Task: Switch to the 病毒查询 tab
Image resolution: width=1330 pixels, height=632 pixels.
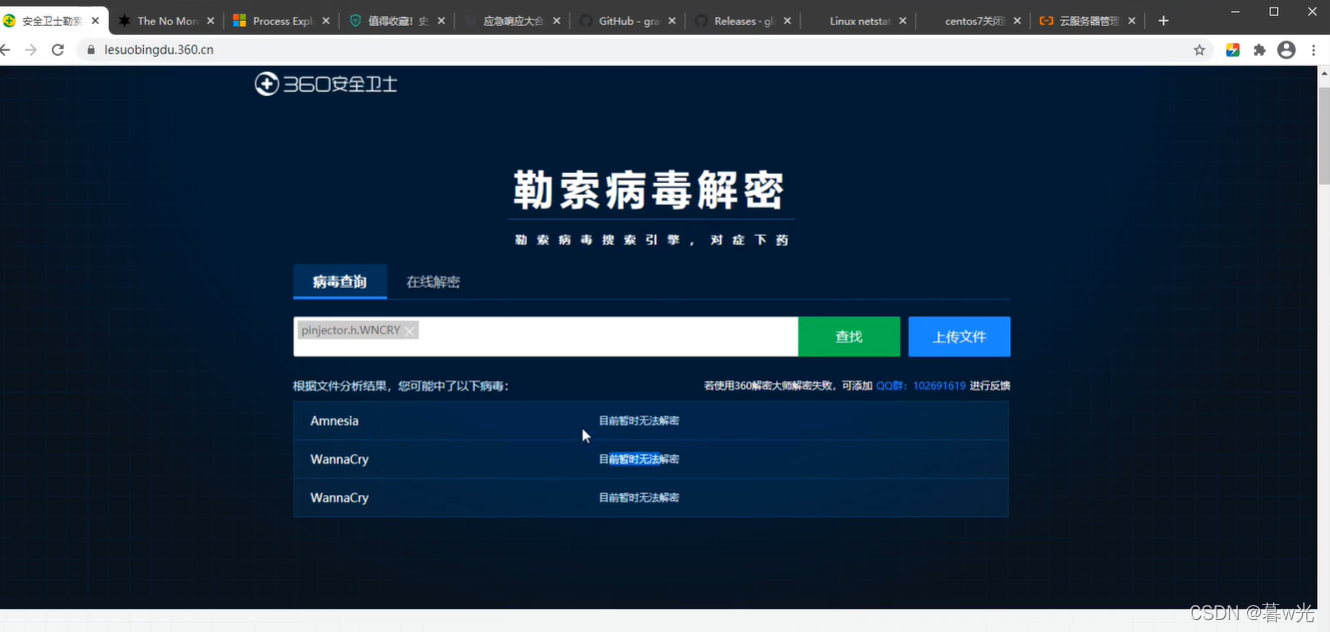Action: pos(340,282)
